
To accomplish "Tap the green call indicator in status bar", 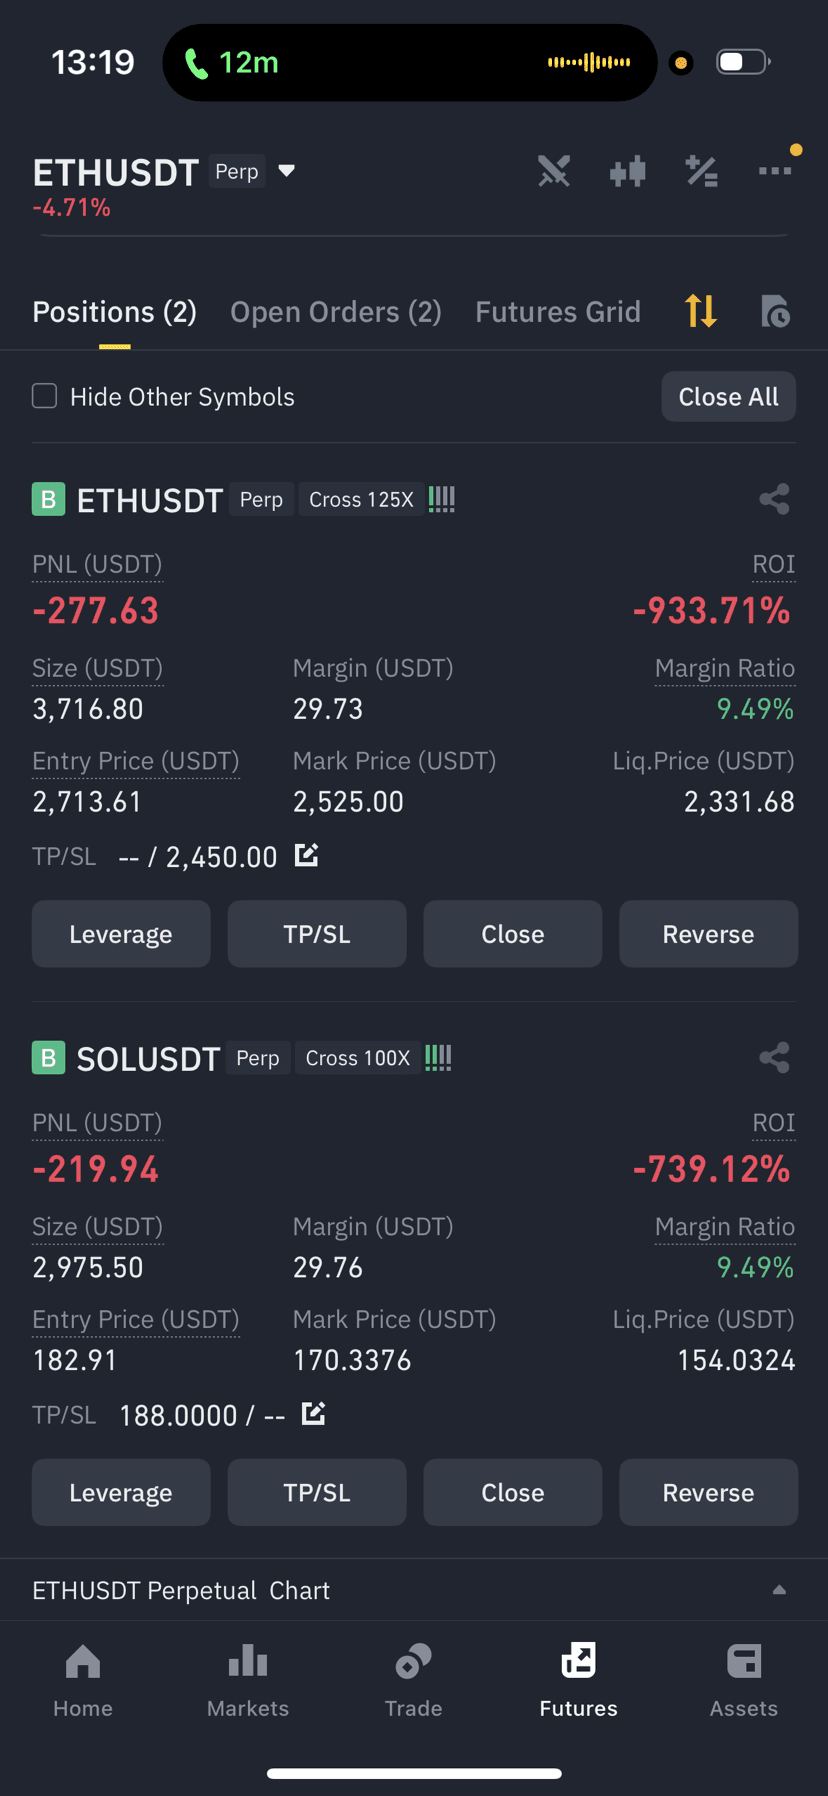I will [x=232, y=63].
